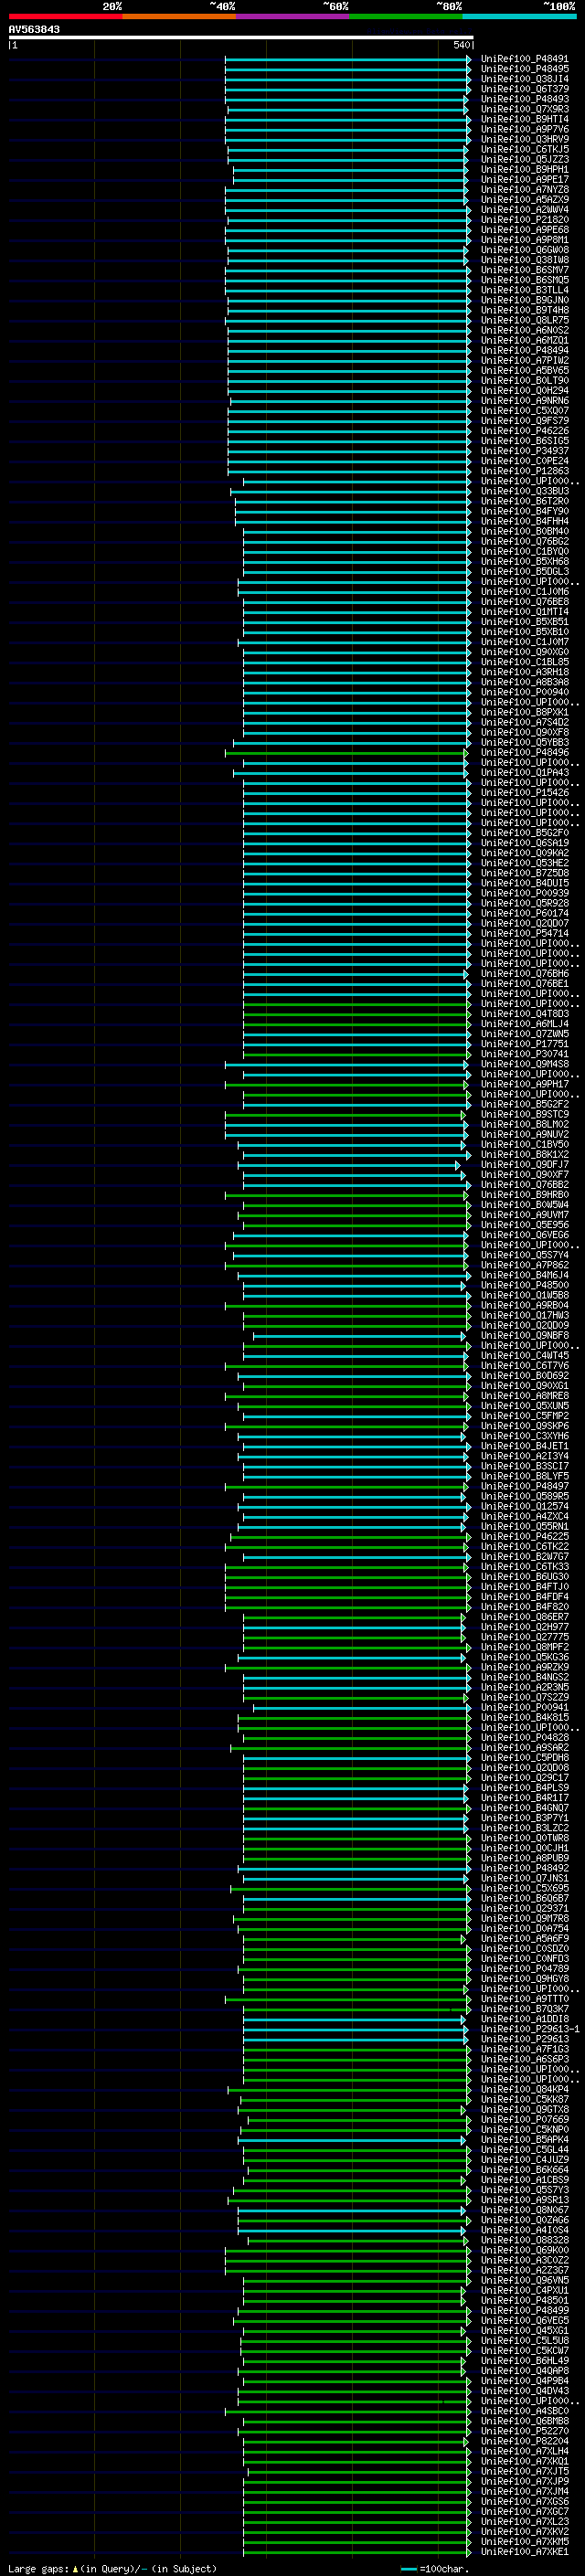
Task: Select entry UniRef100_A7XLH4
Action: click(x=524, y=2451)
